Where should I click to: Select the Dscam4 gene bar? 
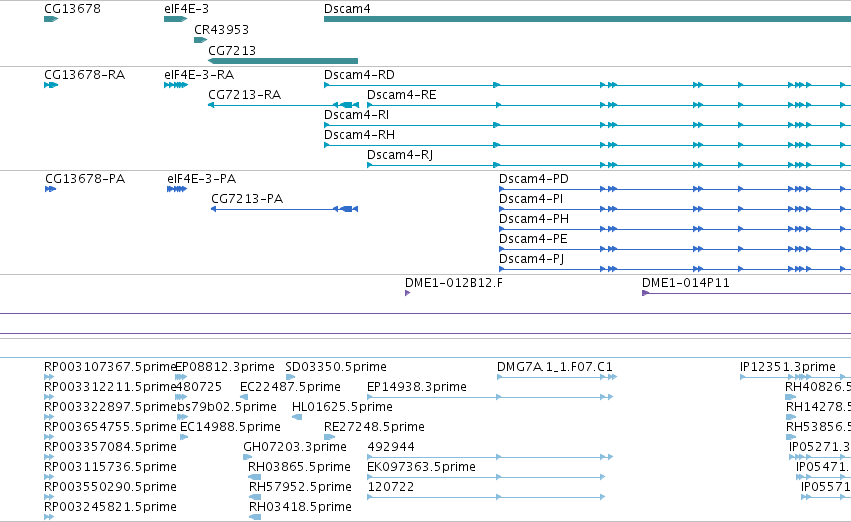pos(587,19)
